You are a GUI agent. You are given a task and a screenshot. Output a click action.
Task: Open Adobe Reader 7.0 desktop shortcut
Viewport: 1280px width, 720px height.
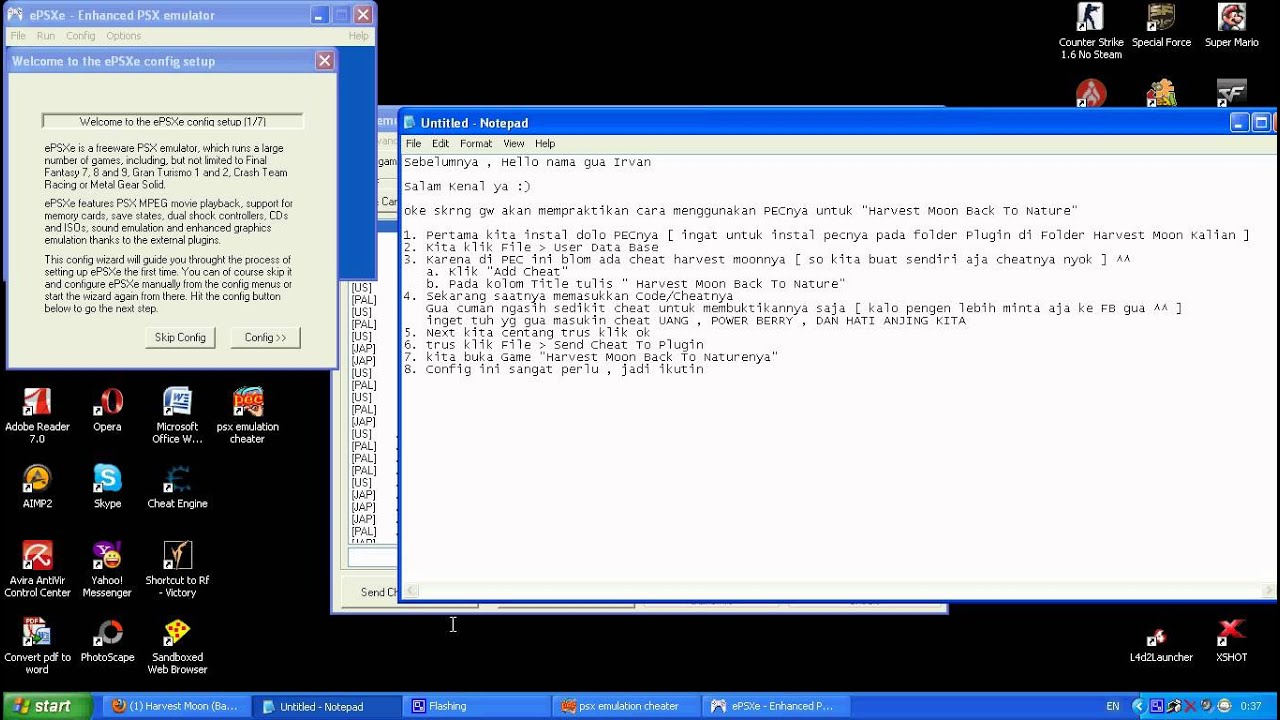coord(37,415)
